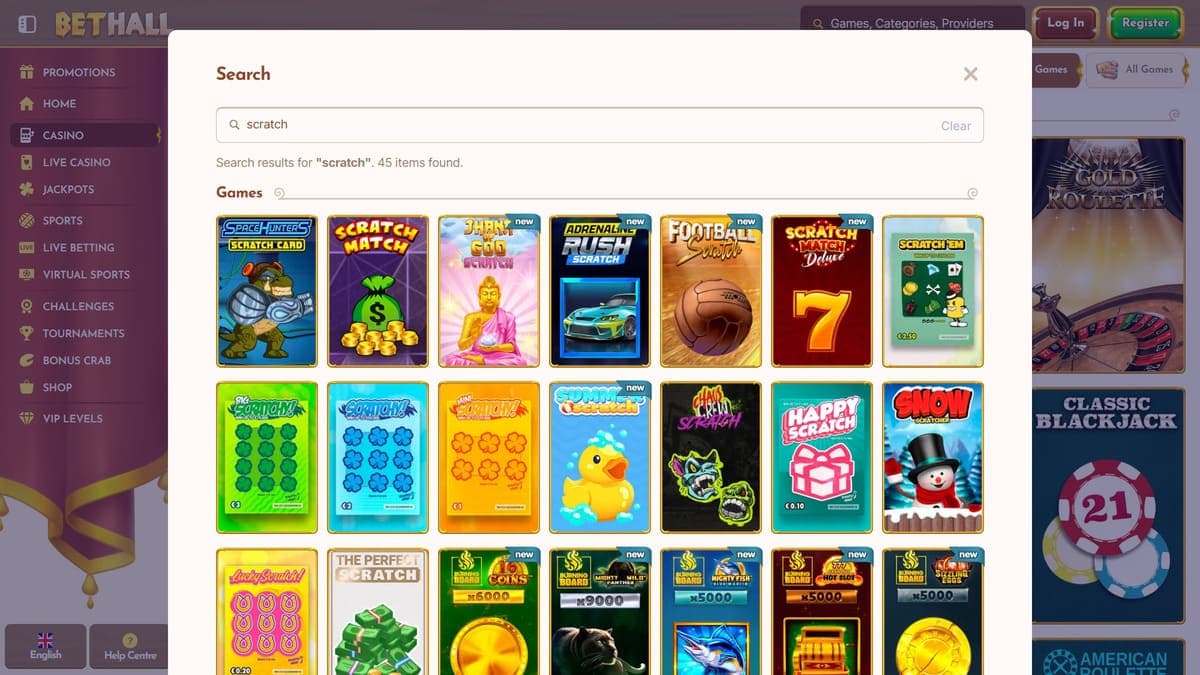Close the Search dialog with the X

pyautogui.click(x=970, y=74)
